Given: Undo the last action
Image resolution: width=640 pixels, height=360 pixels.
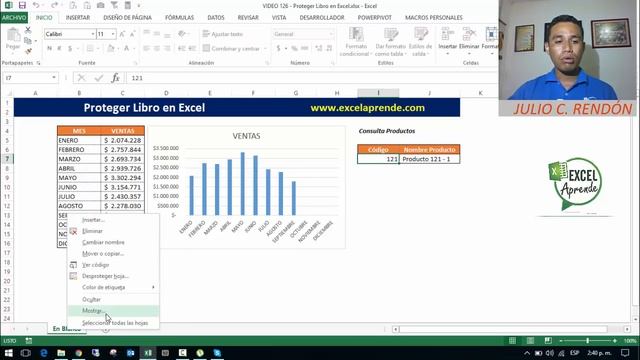Looking at the screenshot, I should click(x=36, y=5).
